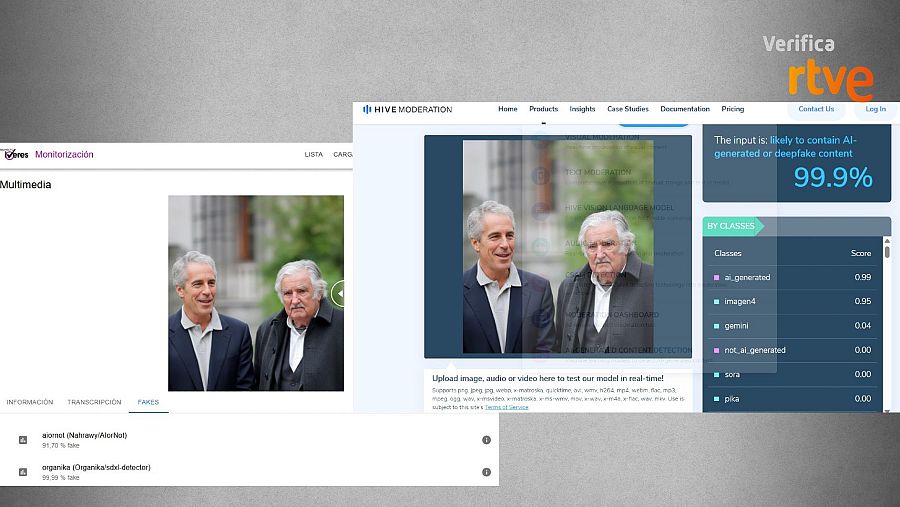This screenshot has width=900, height=507.
Task: Click the Monitorización title
Action: click(x=64, y=154)
